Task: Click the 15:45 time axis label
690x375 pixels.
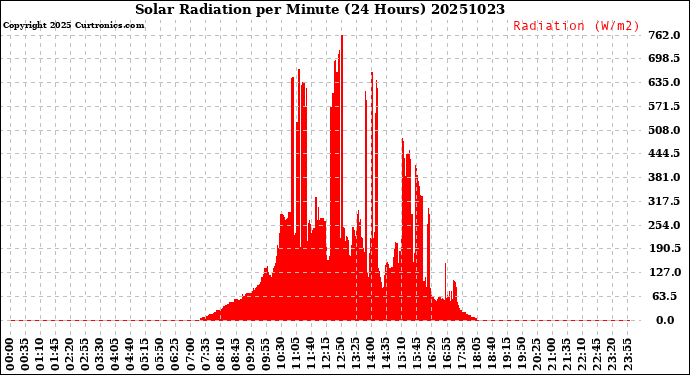Action: coord(416,355)
